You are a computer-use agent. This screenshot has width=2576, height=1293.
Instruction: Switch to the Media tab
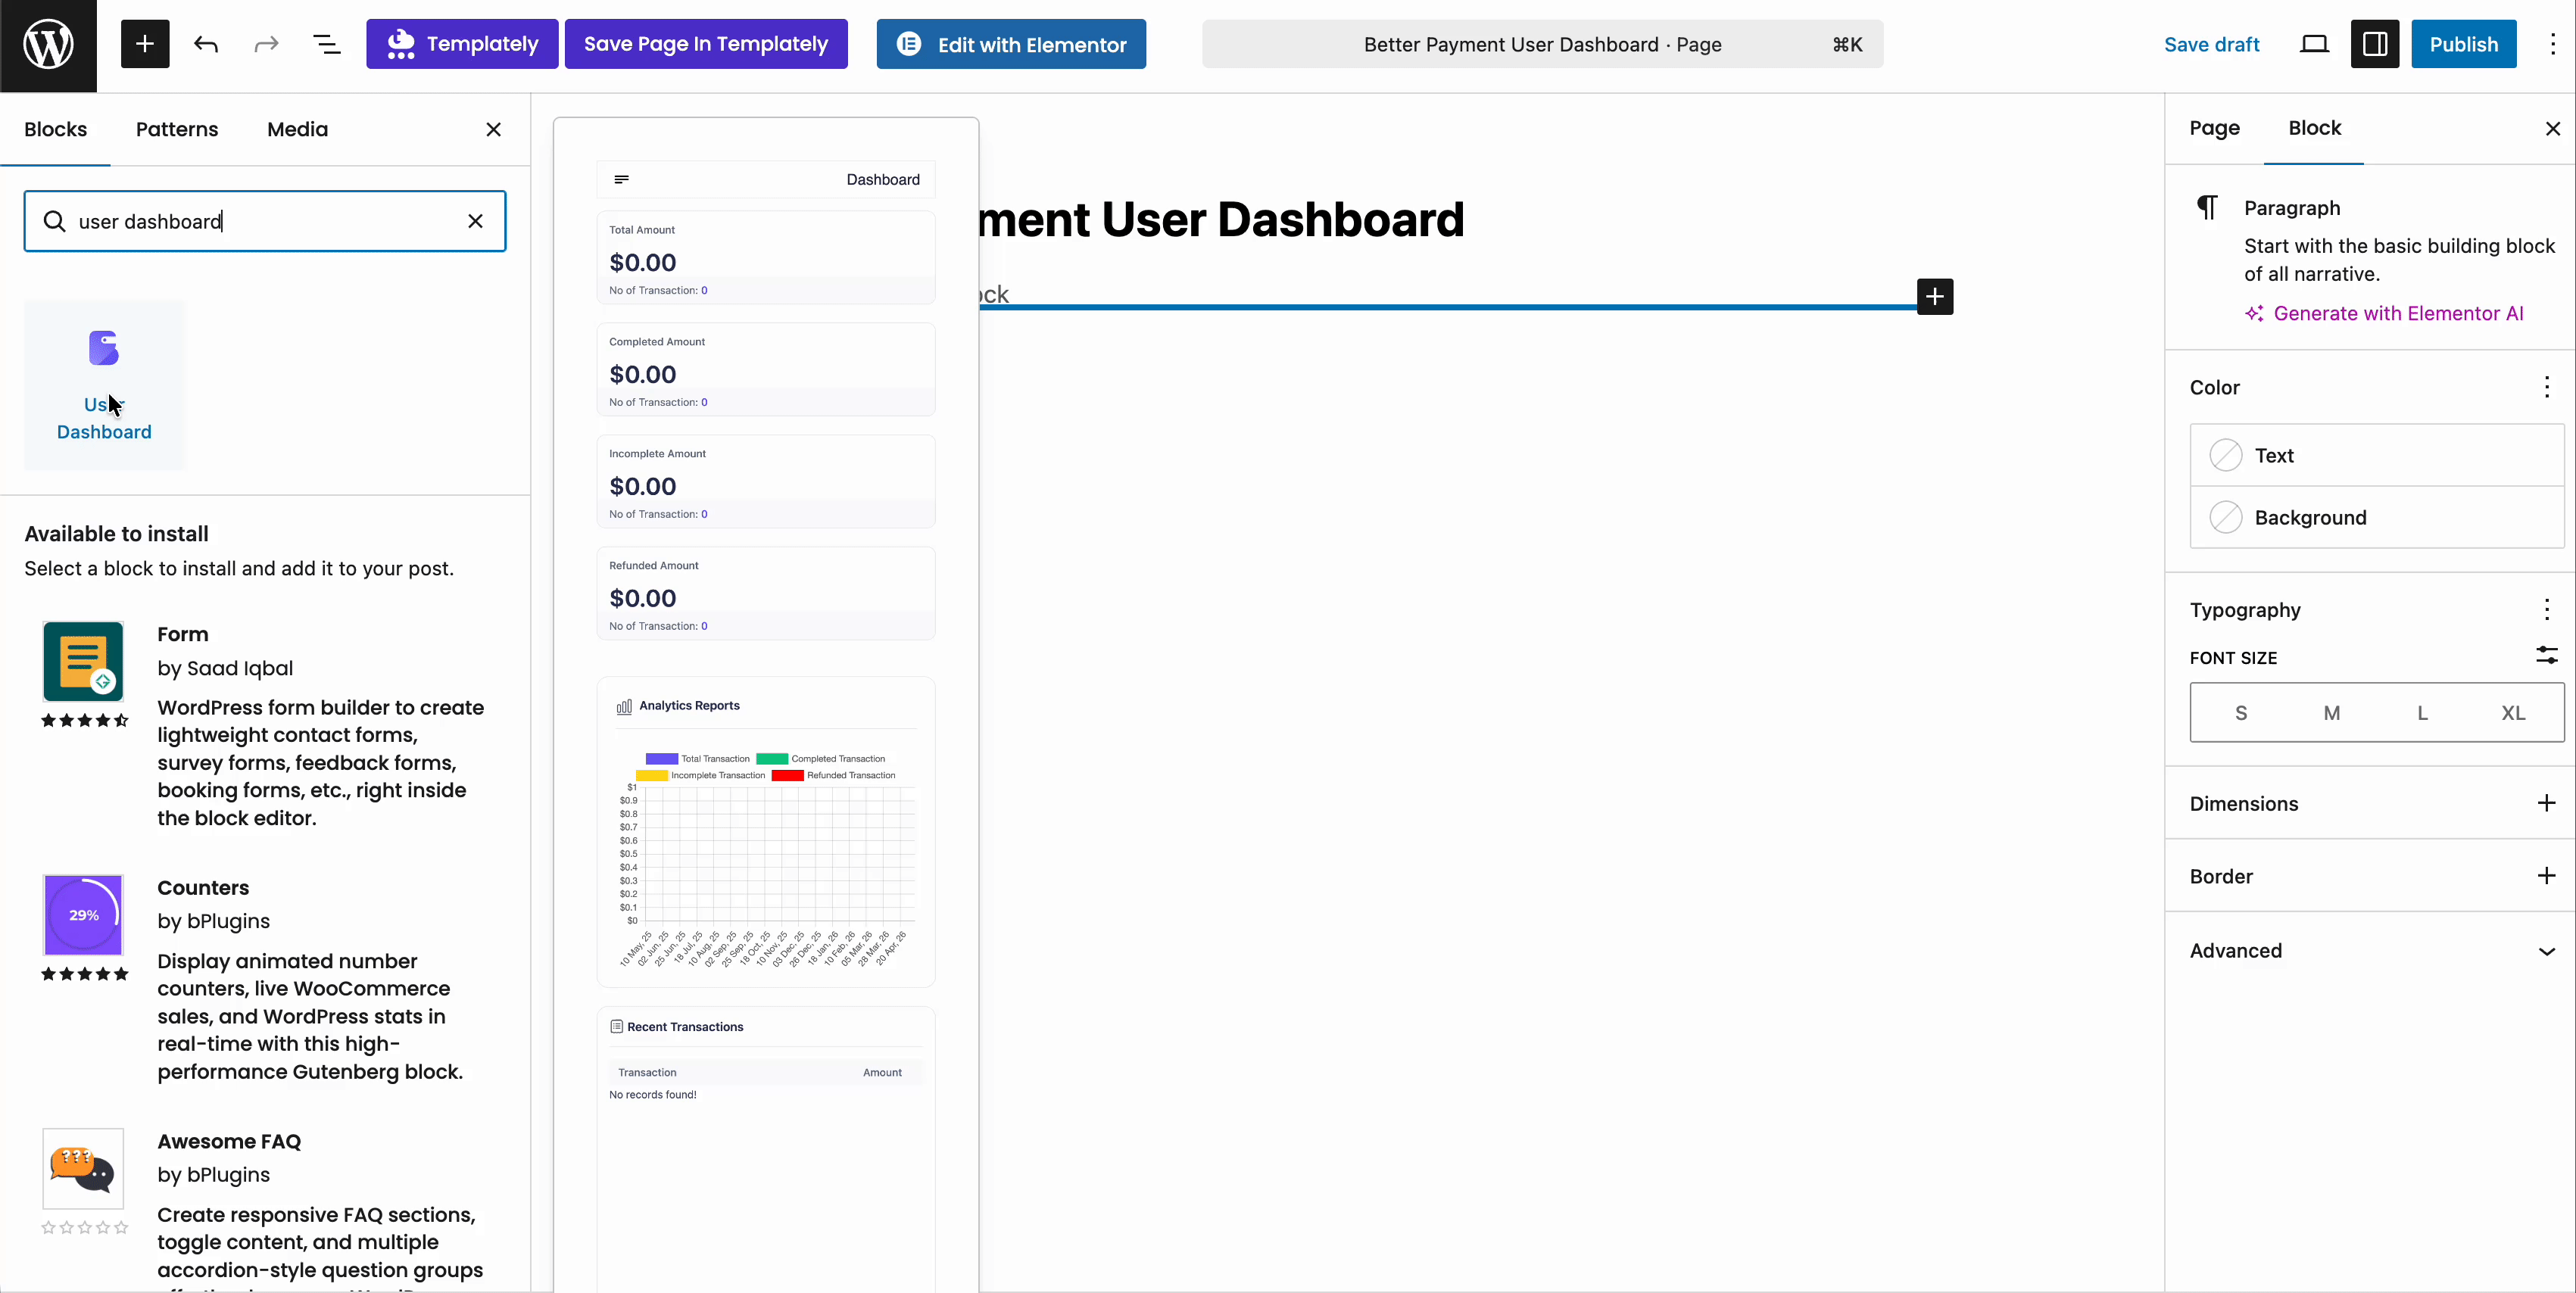coord(297,129)
